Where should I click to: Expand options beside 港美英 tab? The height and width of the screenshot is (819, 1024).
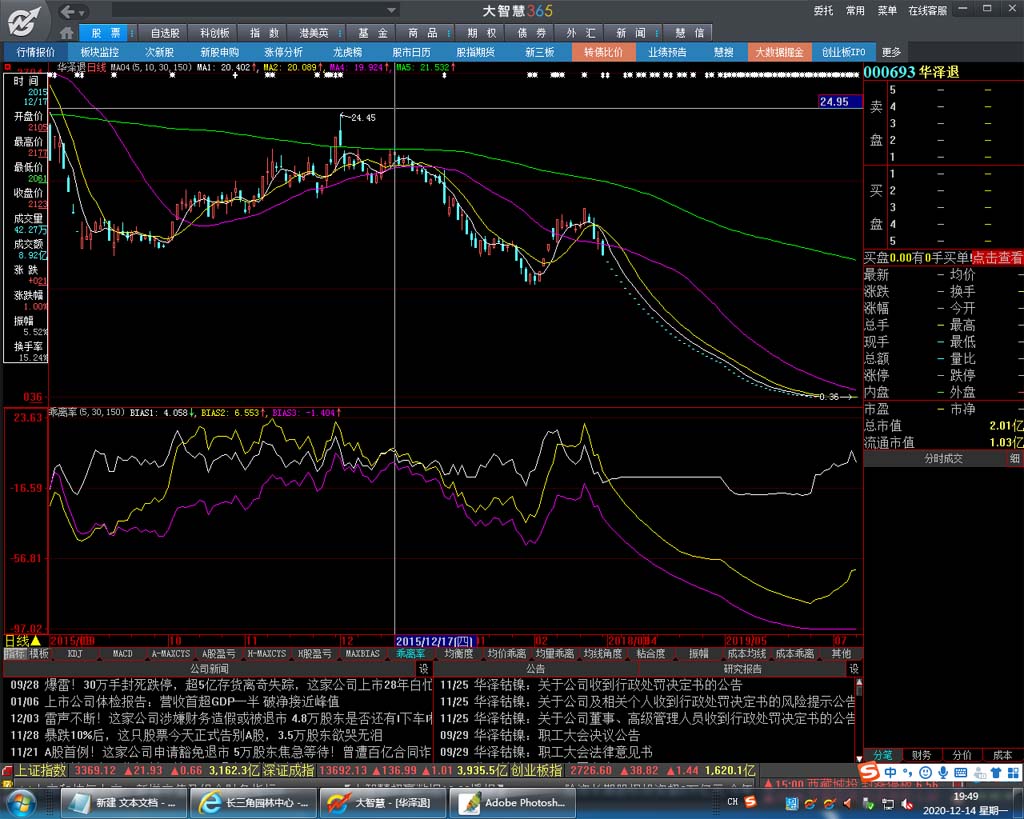342,33
